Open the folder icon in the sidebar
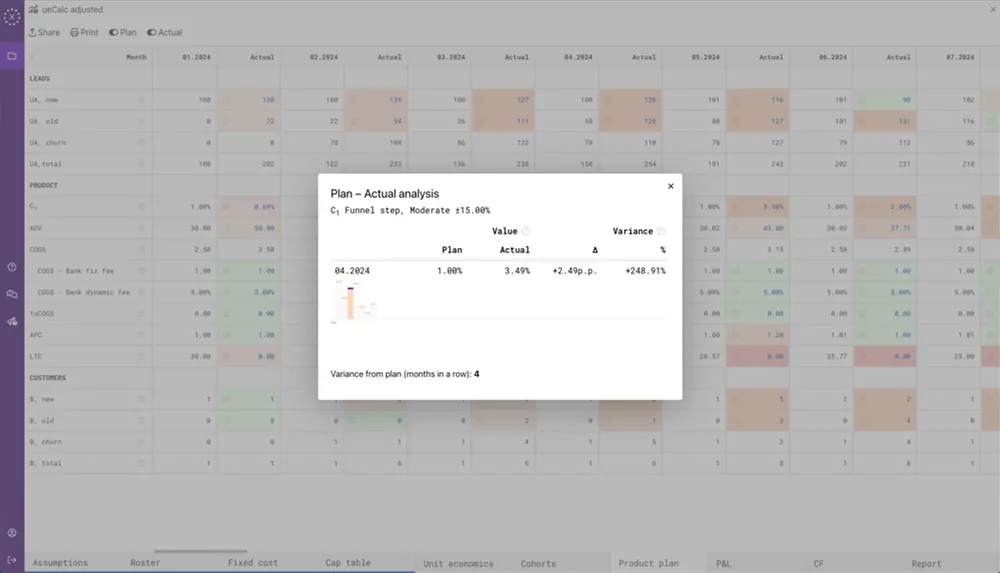Screen dimensions: 1000x573 click(12, 56)
